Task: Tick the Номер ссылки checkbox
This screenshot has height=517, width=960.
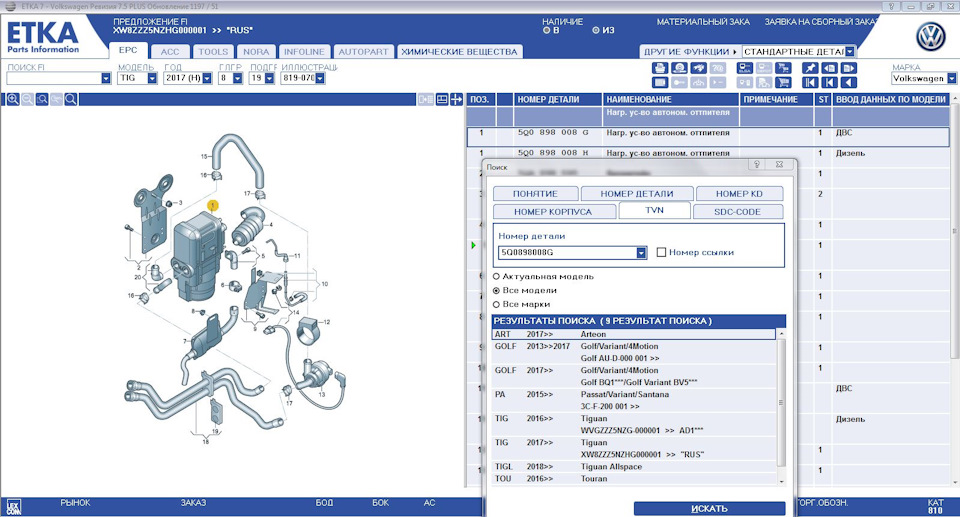Action: pyautogui.click(x=661, y=252)
